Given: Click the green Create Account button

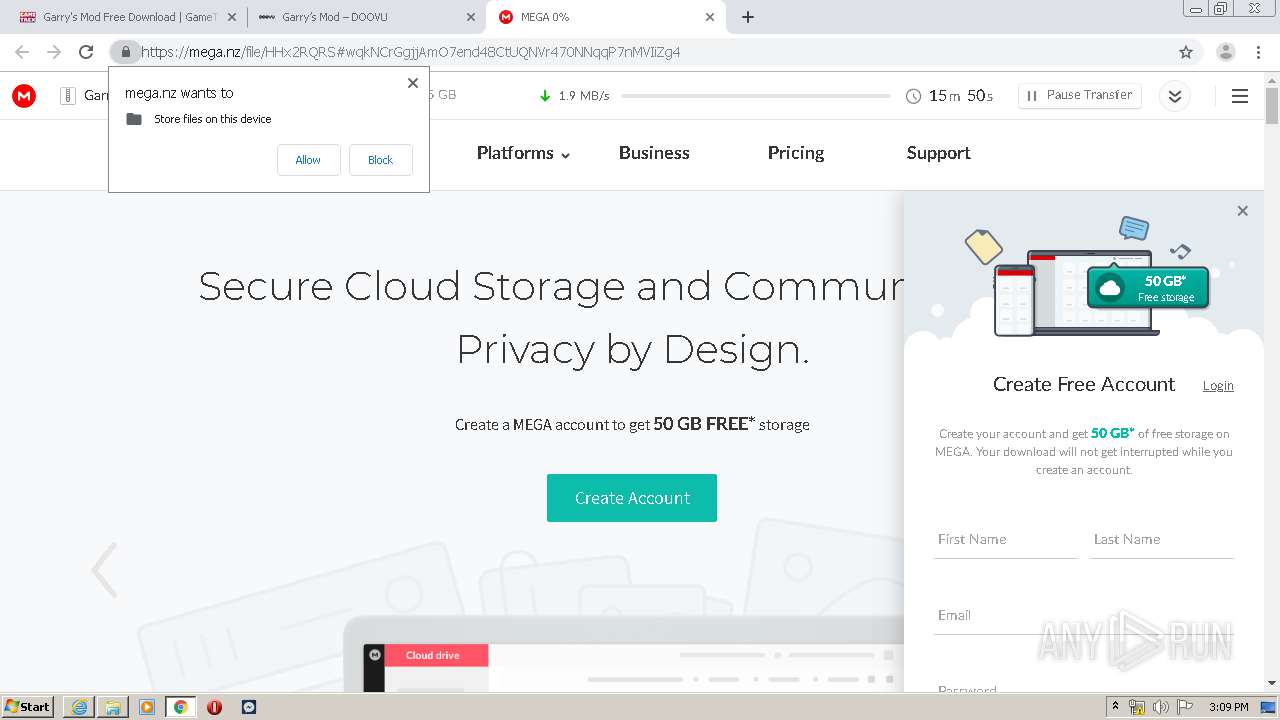Looking at the screenshot, I should pos(632,498).
